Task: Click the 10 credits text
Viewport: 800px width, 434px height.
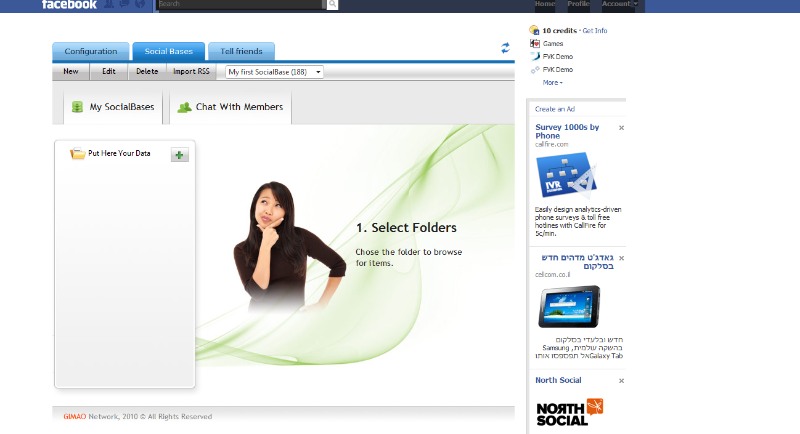Action: [x=559, y=31]
